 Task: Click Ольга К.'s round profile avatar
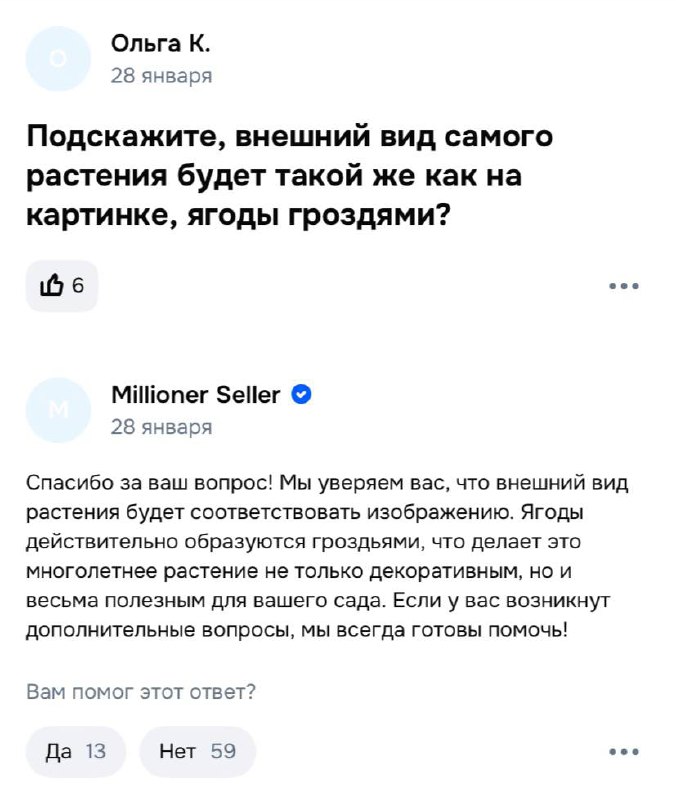[58, 59]
